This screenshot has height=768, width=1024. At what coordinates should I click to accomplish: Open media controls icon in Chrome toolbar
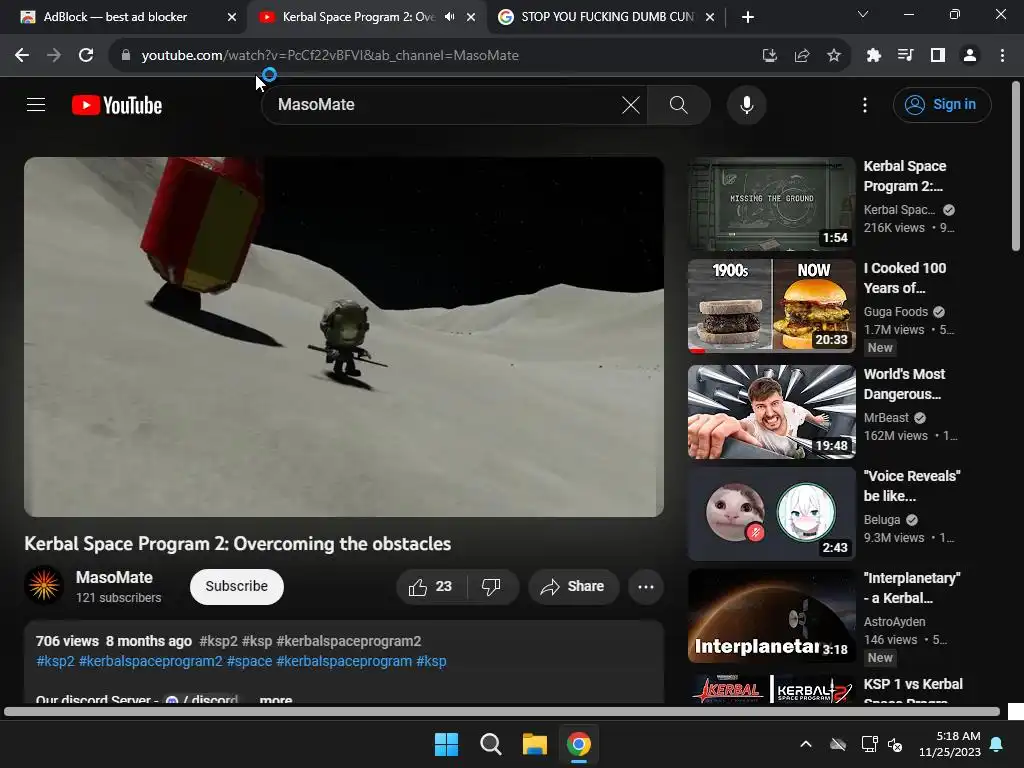coord(906,56)
